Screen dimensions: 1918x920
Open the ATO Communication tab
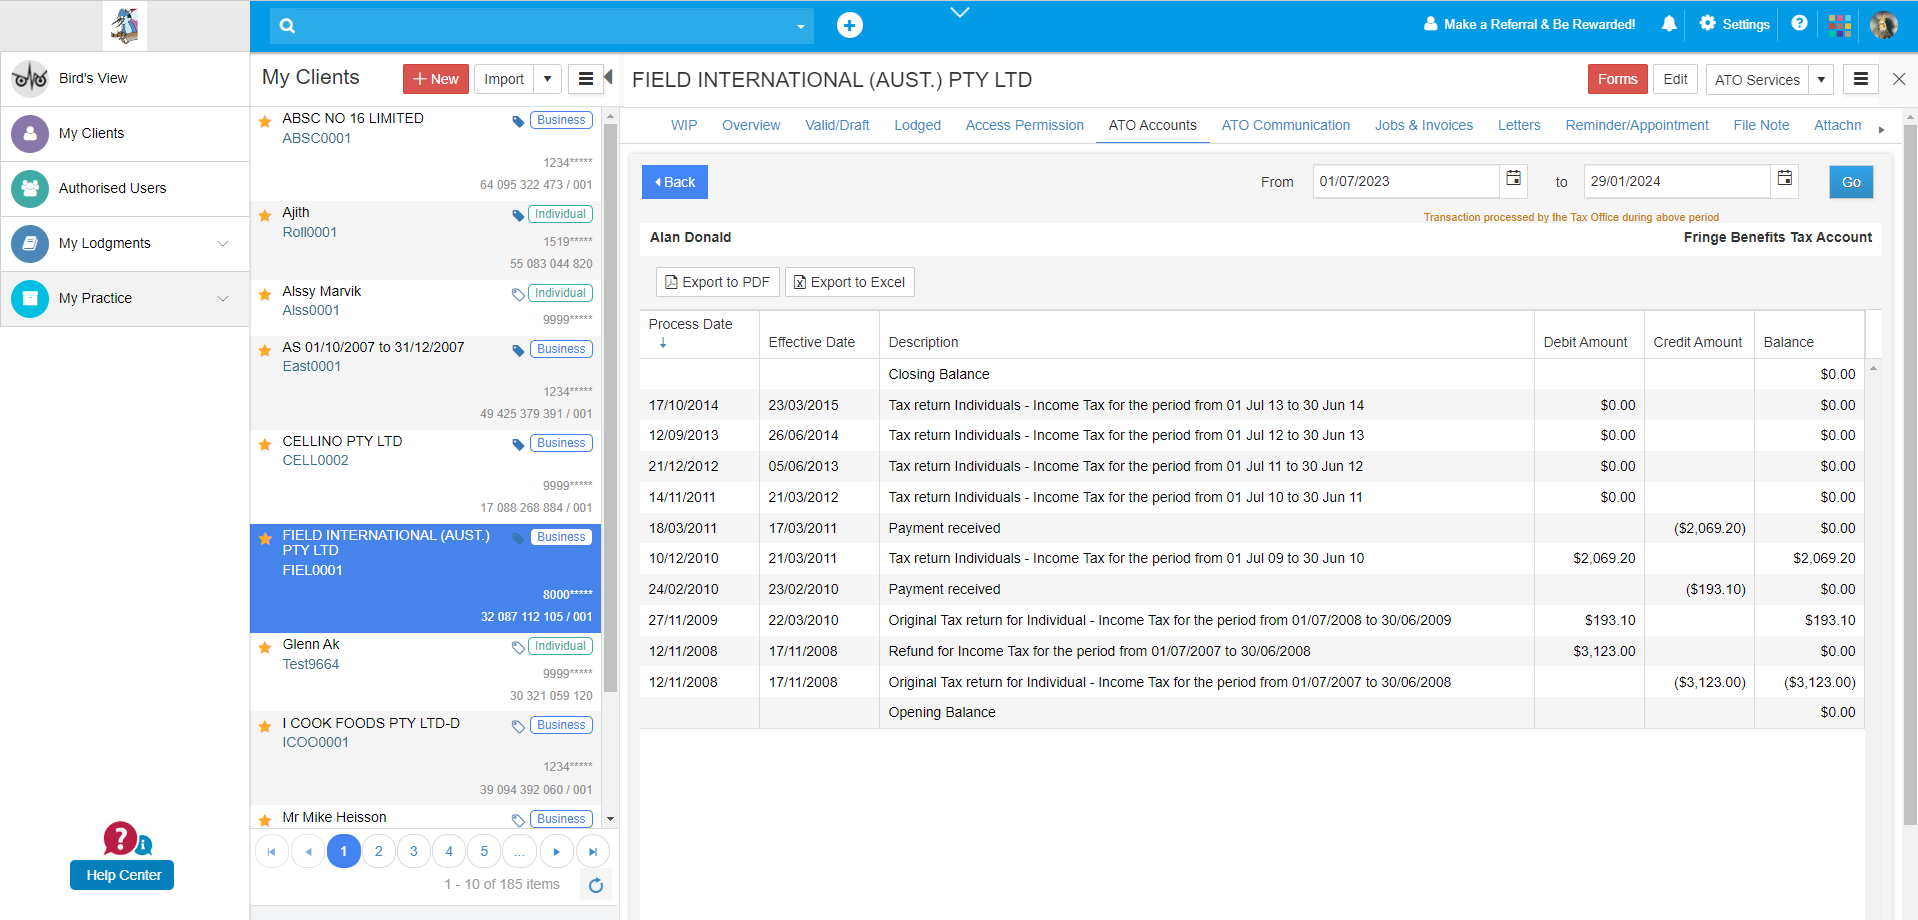[x=1285, y=125]
